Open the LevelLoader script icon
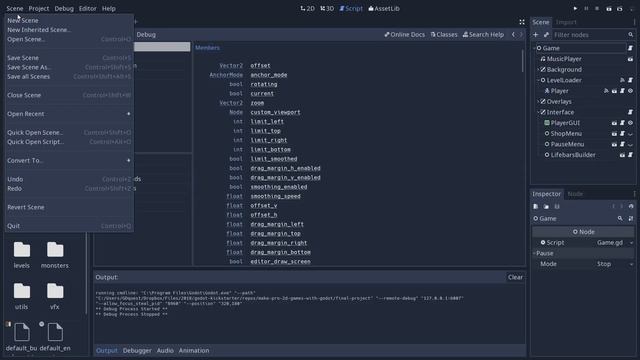640x360 pixels. (630, 80)
